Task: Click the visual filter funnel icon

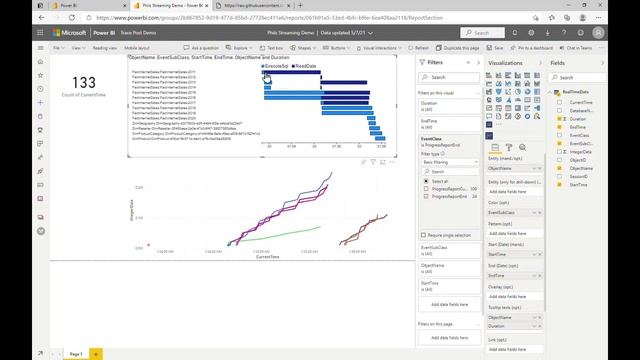Action: pos(373,162)
